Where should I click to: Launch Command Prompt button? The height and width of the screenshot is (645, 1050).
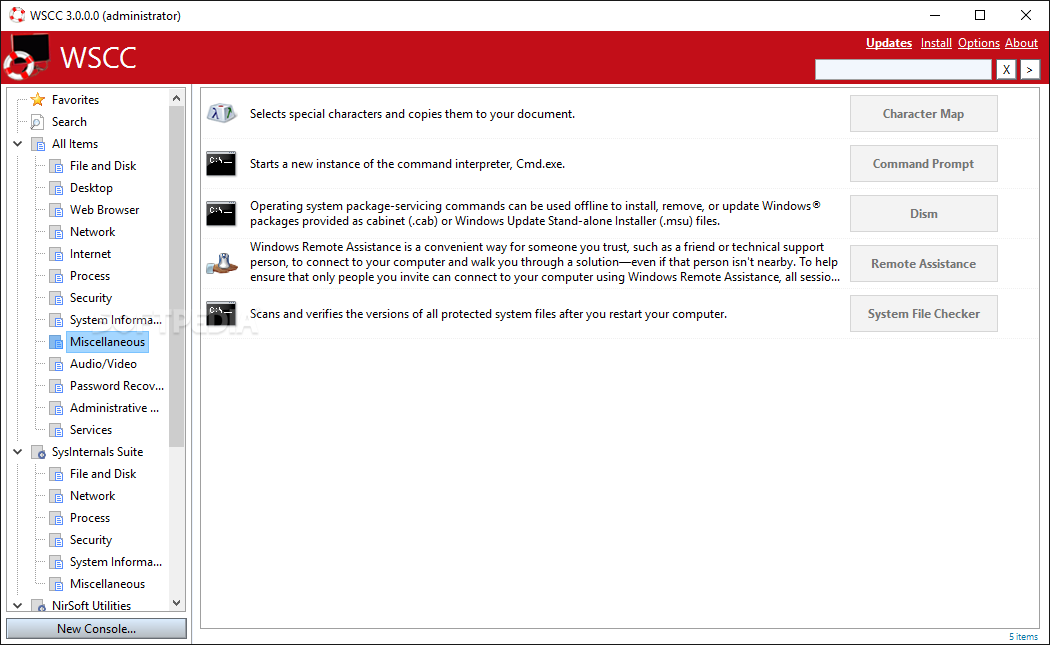tap(923, 163)
